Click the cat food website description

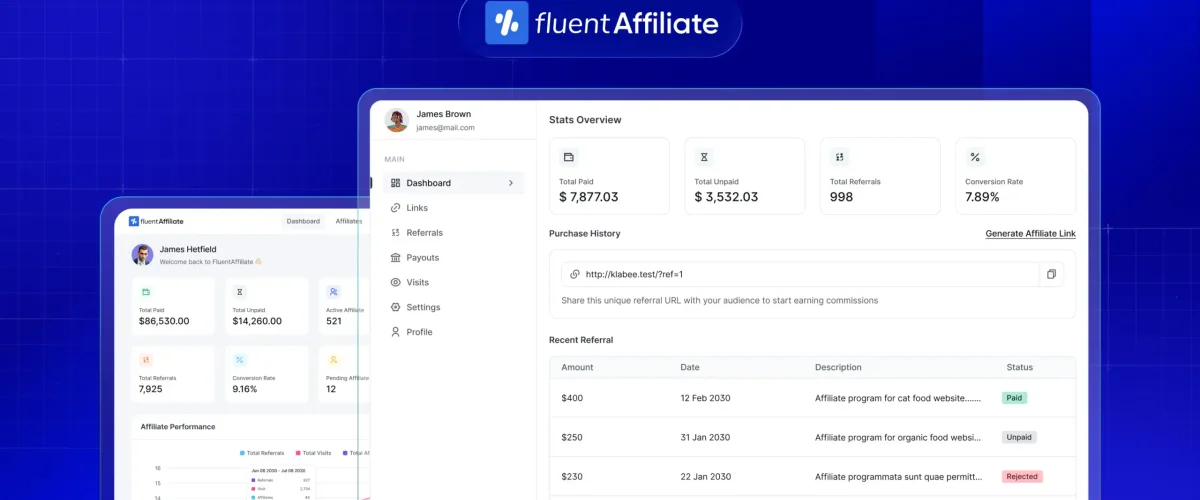898,398
